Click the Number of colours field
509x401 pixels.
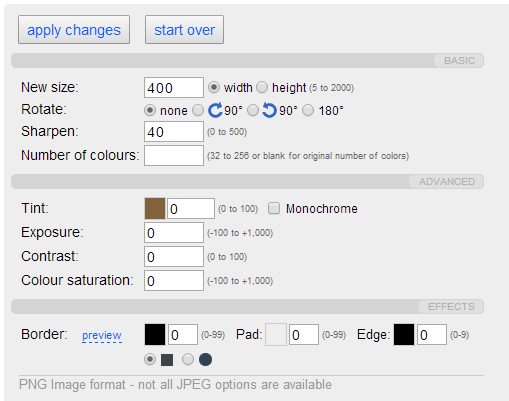[174, 156]
